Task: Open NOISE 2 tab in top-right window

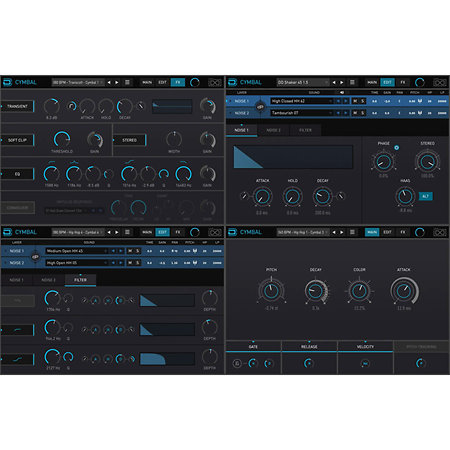Action: [273, 130]
